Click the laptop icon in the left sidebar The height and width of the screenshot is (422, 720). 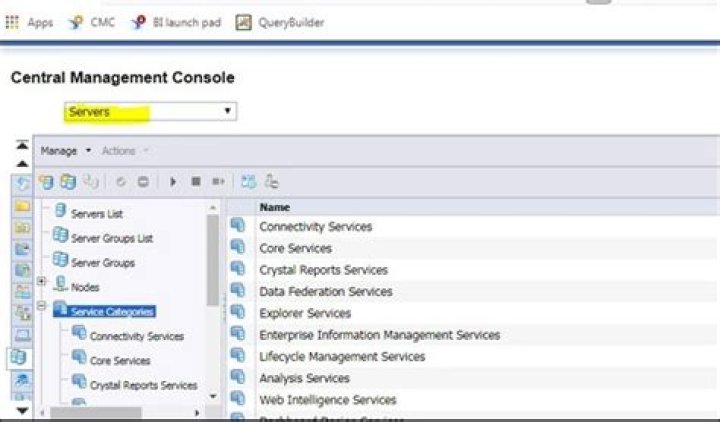tap(22, 335)
